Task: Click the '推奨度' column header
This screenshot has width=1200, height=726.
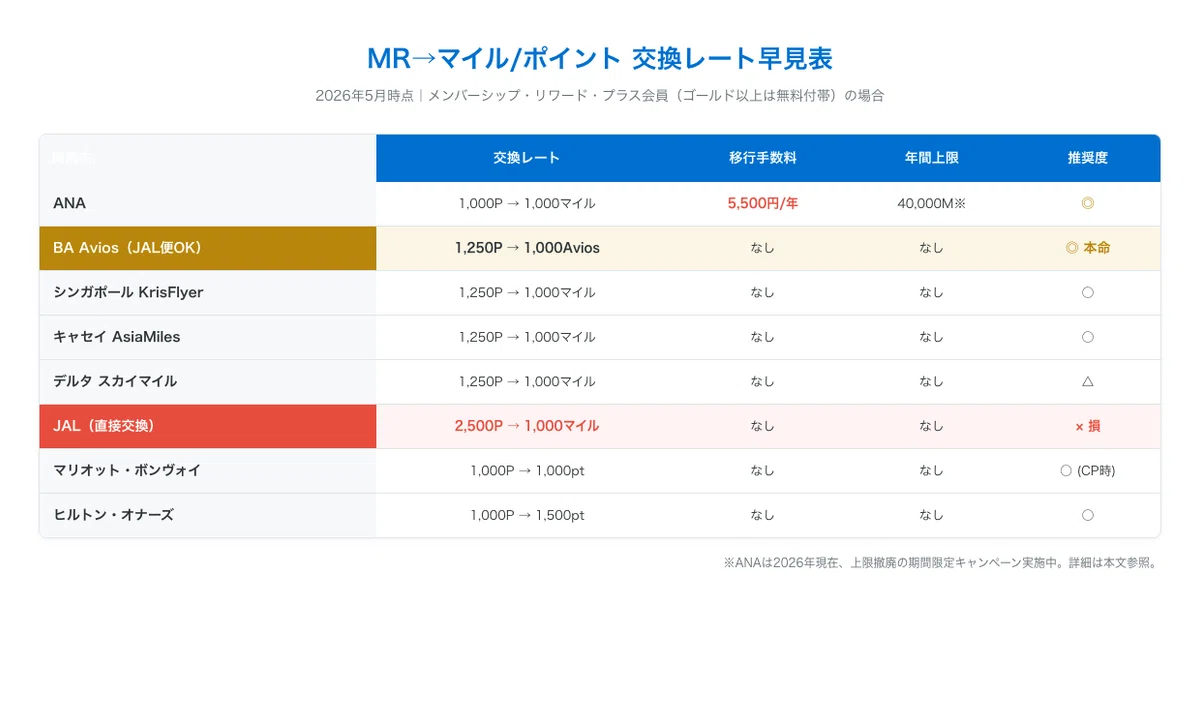Action: coord(1088,158)
